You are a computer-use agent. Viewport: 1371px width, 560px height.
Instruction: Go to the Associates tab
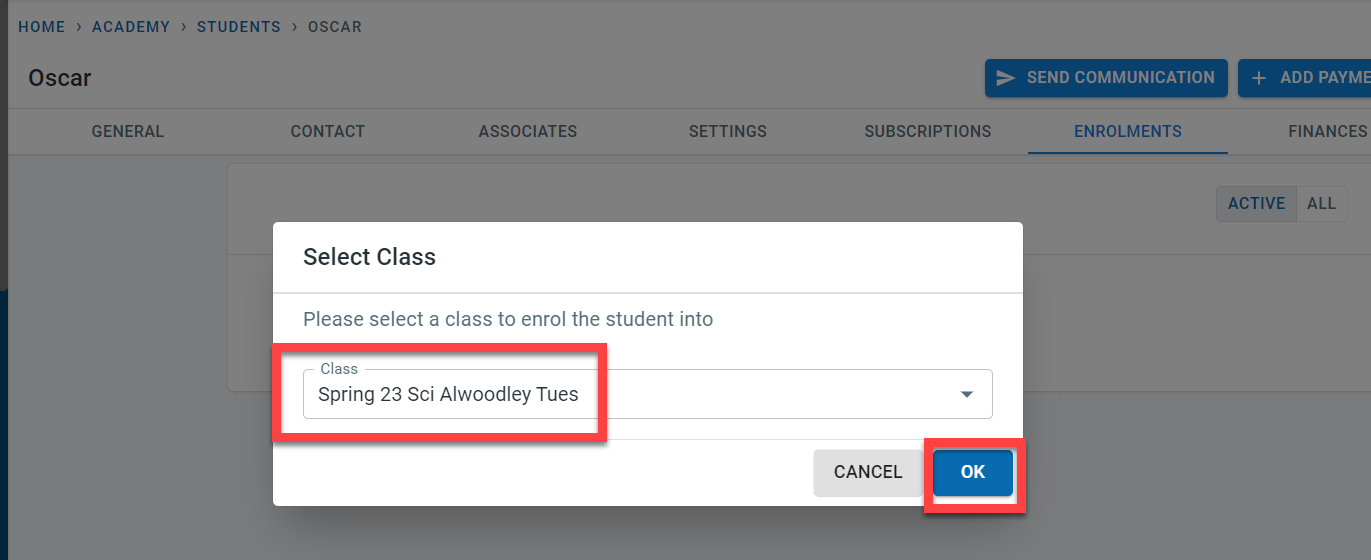[528, 131]
